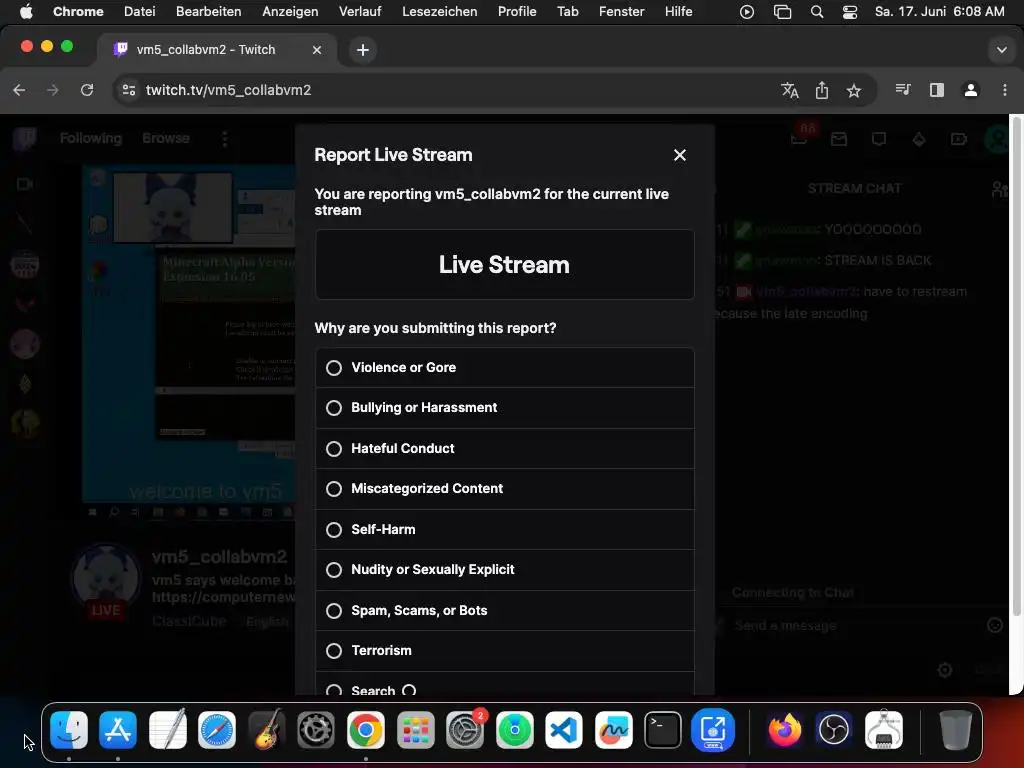Click the Twitch logo home icon

pyautogui.click(x=25, y=138)
